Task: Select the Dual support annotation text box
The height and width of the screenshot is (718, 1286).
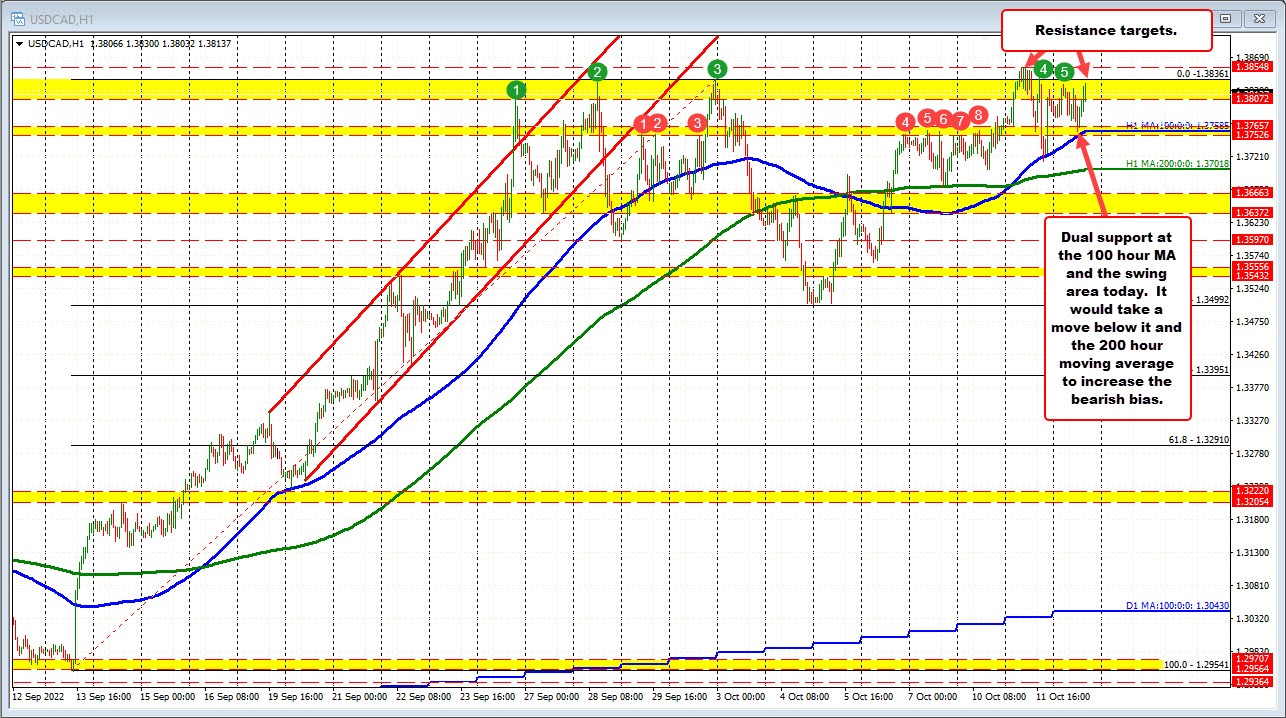Action: coord(1117,317)
